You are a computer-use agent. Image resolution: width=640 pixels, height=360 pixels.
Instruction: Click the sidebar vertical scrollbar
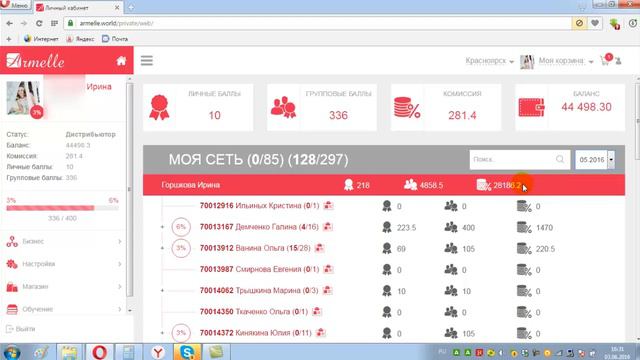point(130,190)
